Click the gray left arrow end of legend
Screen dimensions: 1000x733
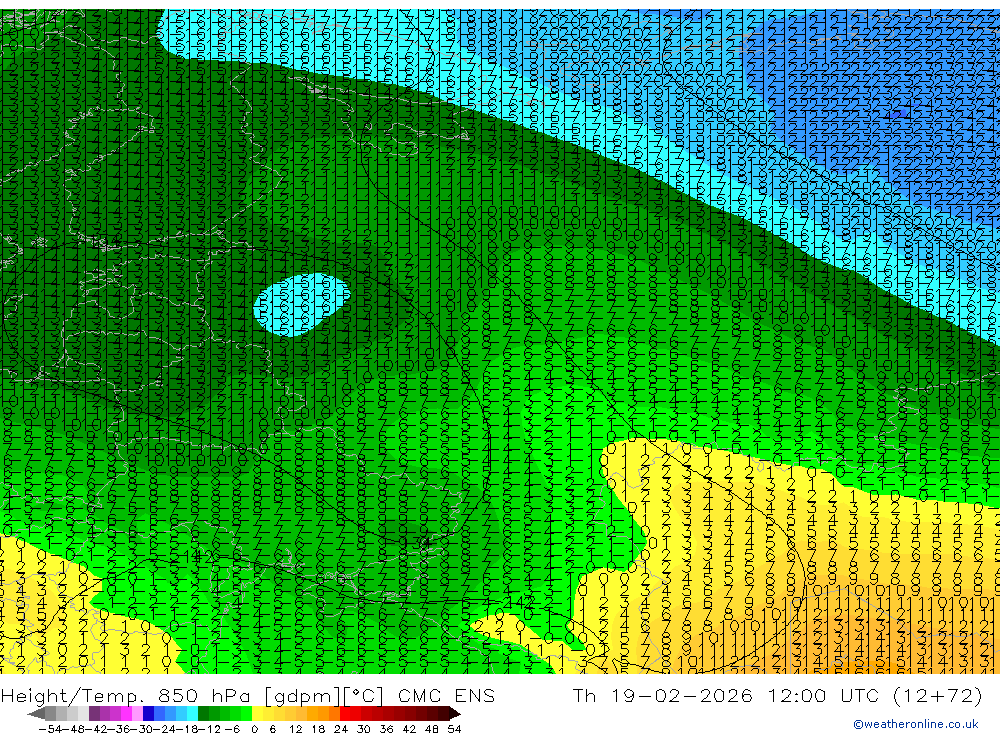point(36,713)
